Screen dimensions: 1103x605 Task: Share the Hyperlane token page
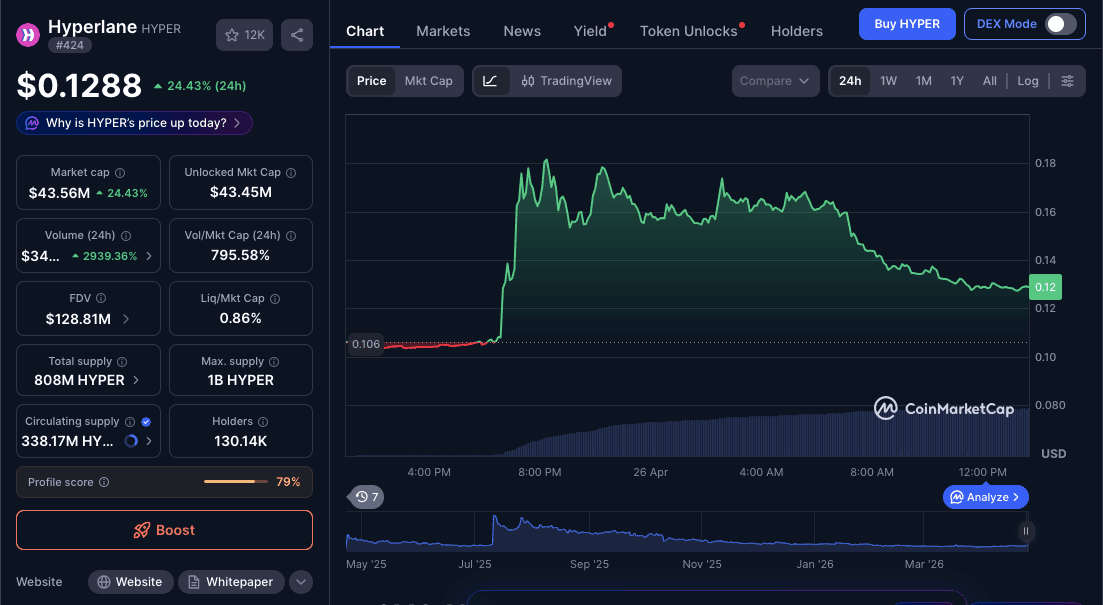[296, 34]
